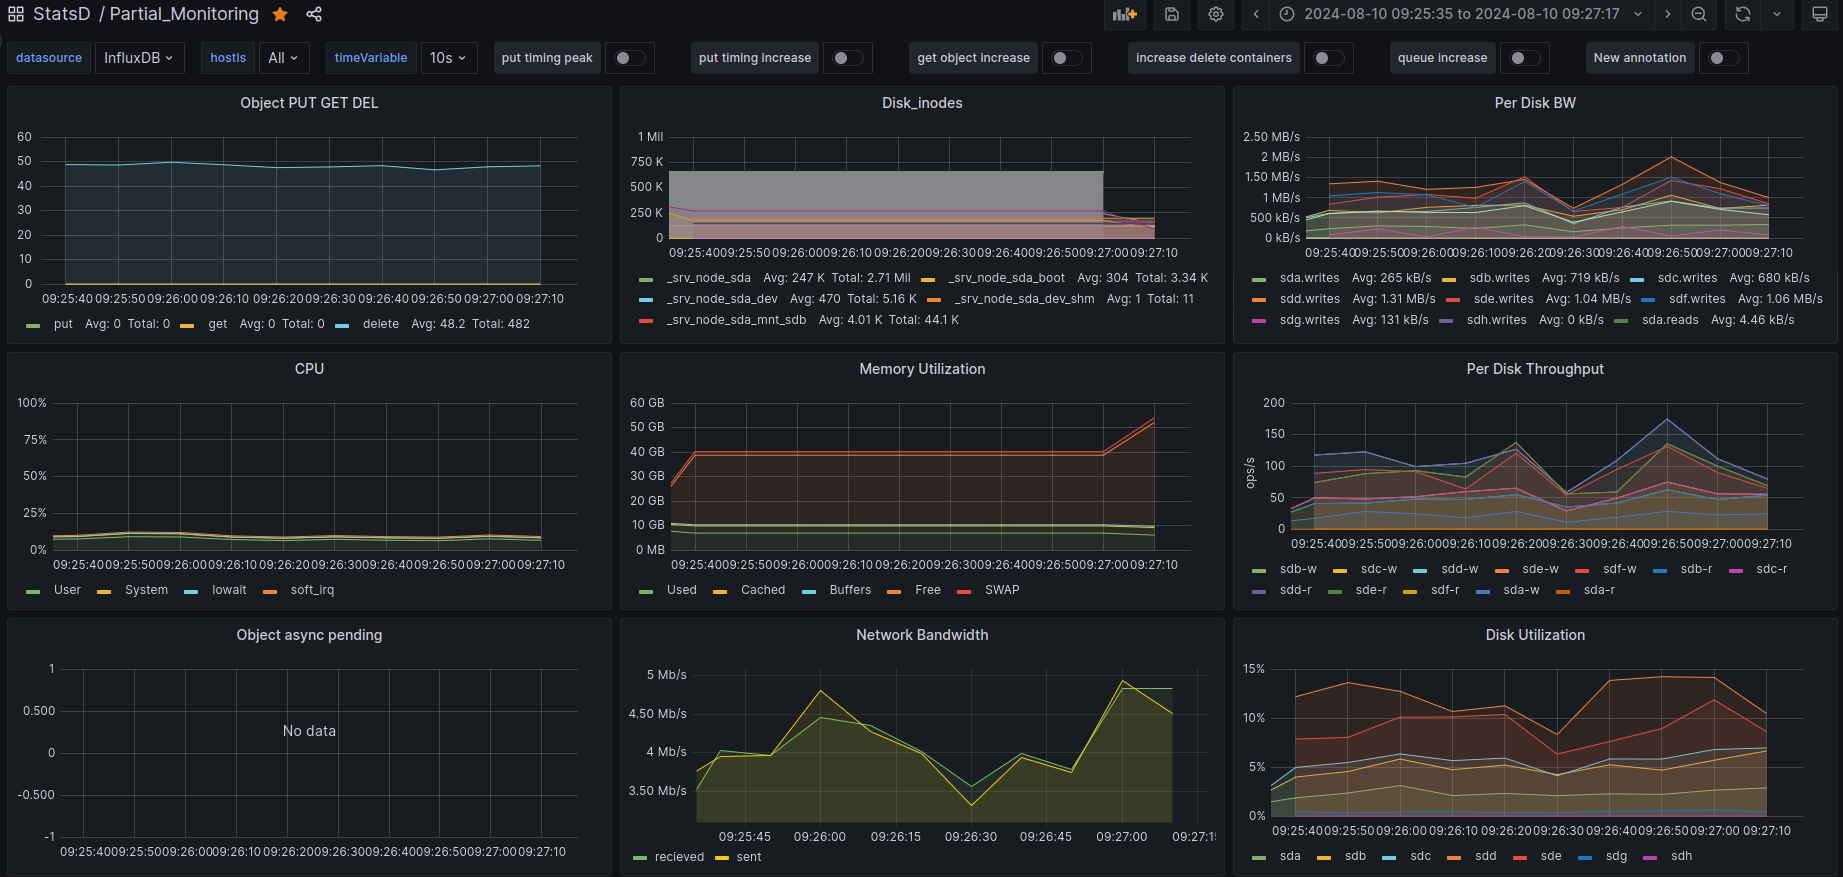1843x877 pixels.
Task: Toggle the get object increase annotation
Action: click(x=1066, y=58)
